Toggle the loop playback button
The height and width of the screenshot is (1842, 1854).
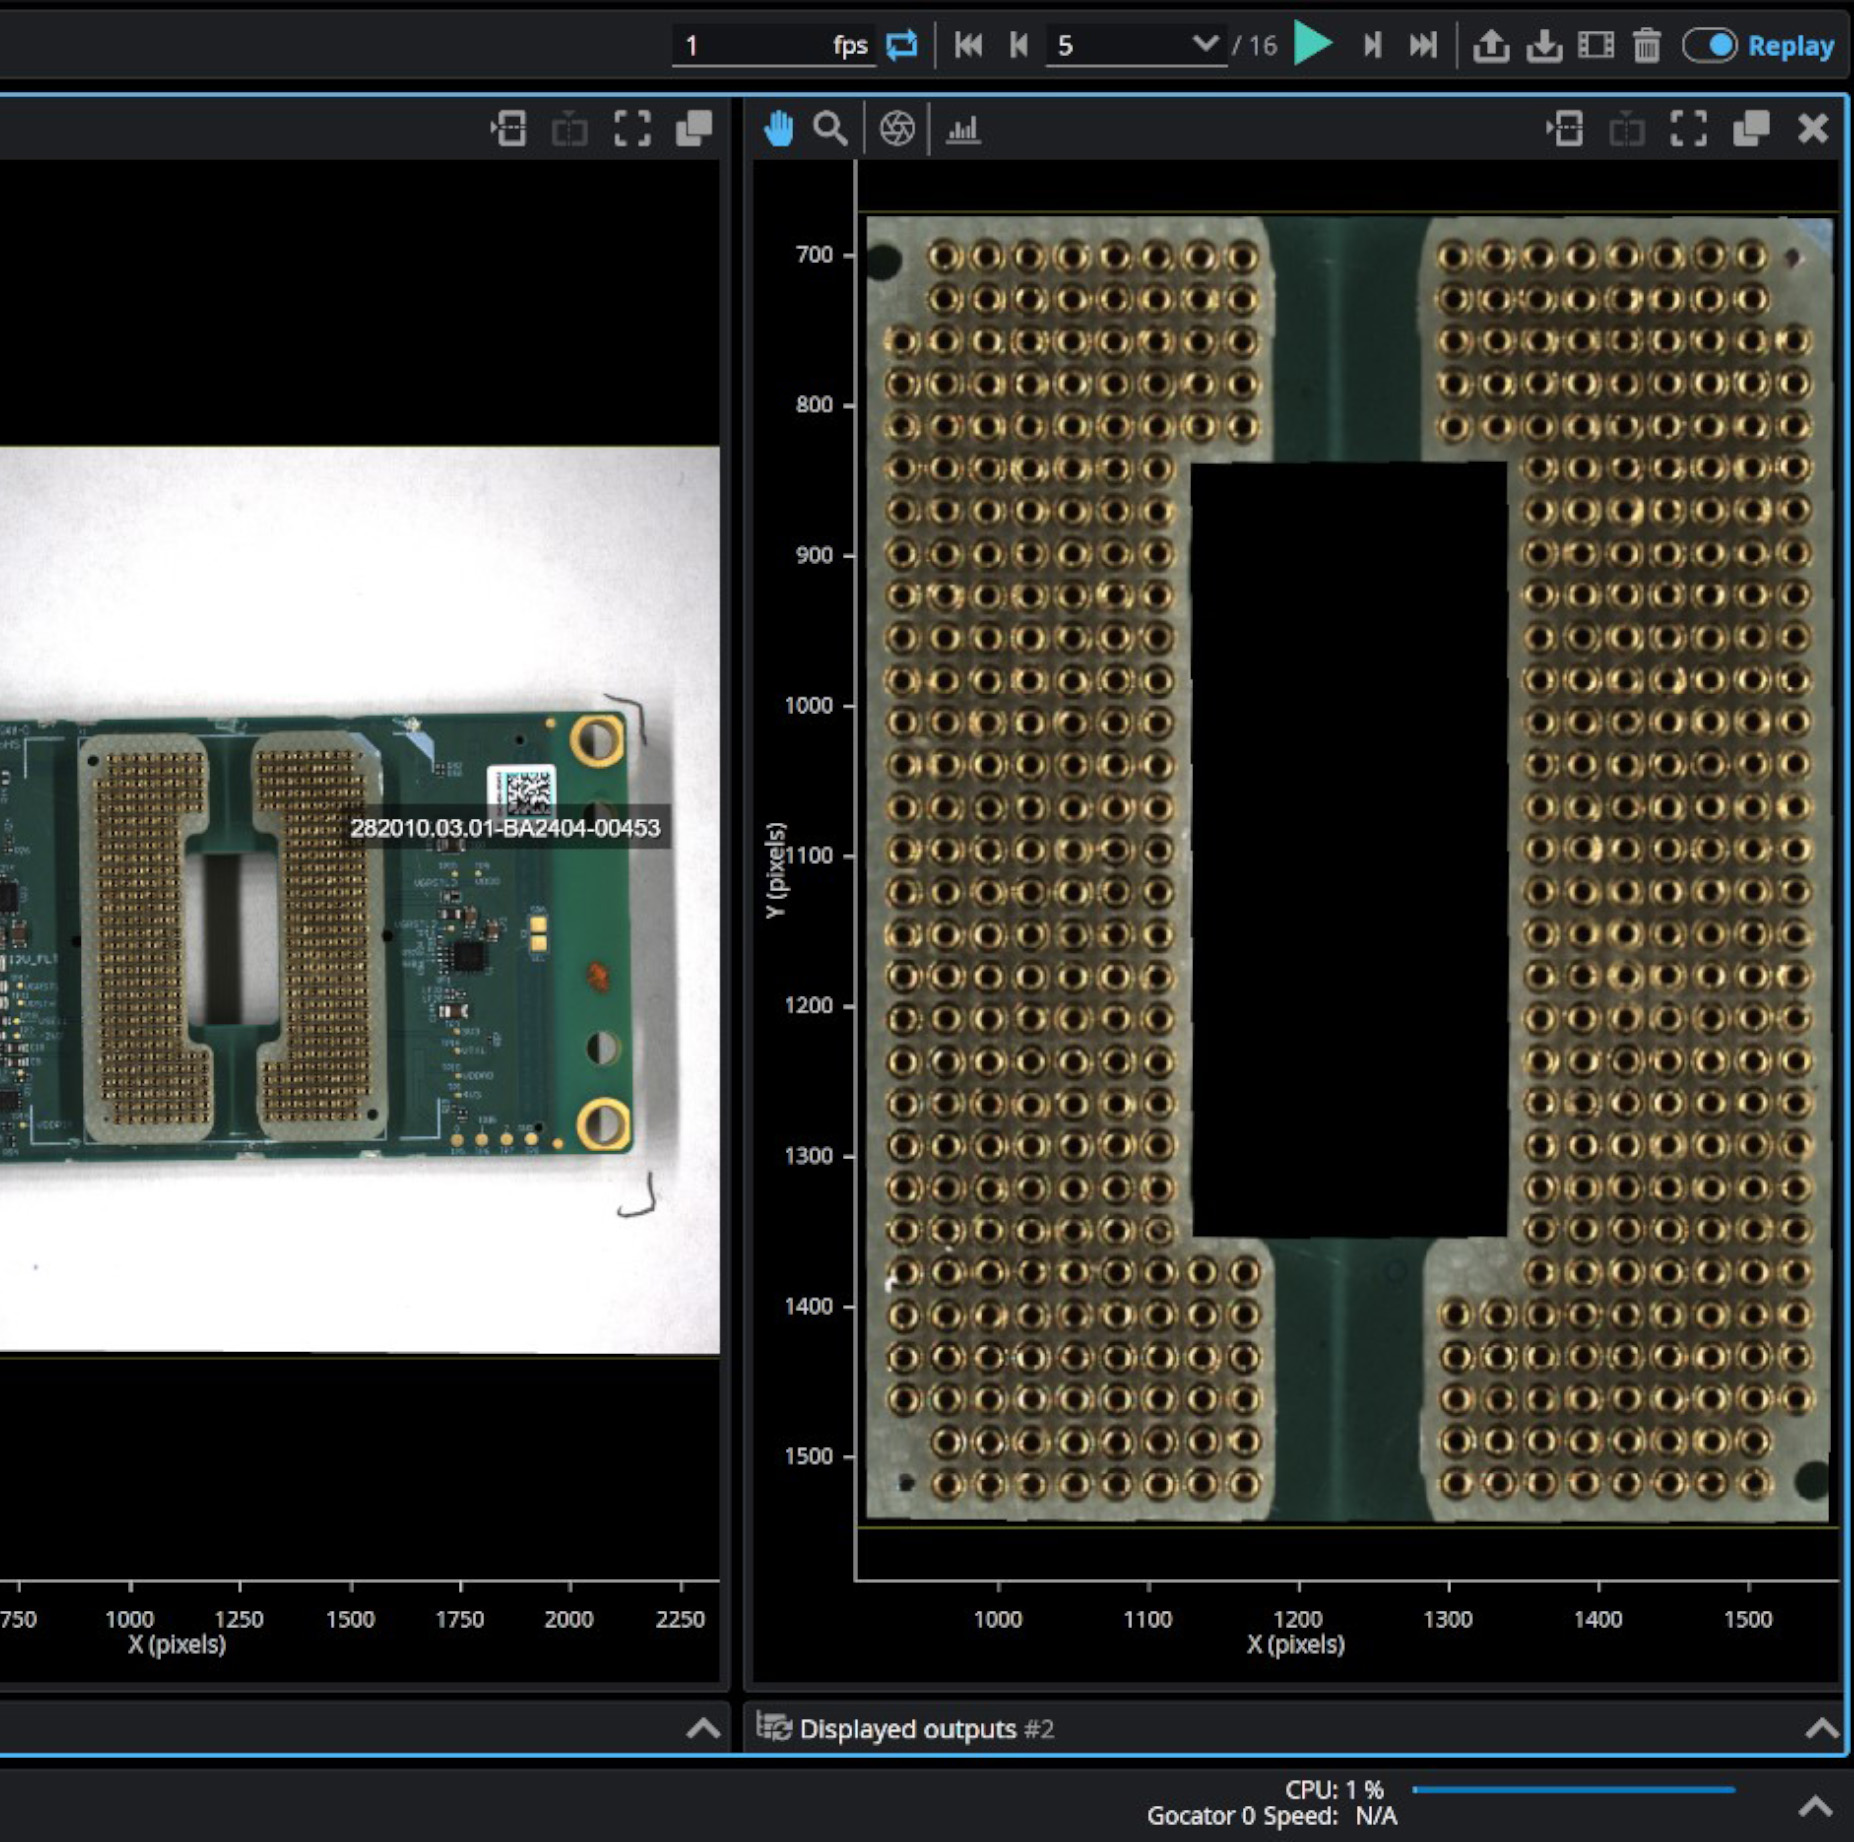[901, 45]
